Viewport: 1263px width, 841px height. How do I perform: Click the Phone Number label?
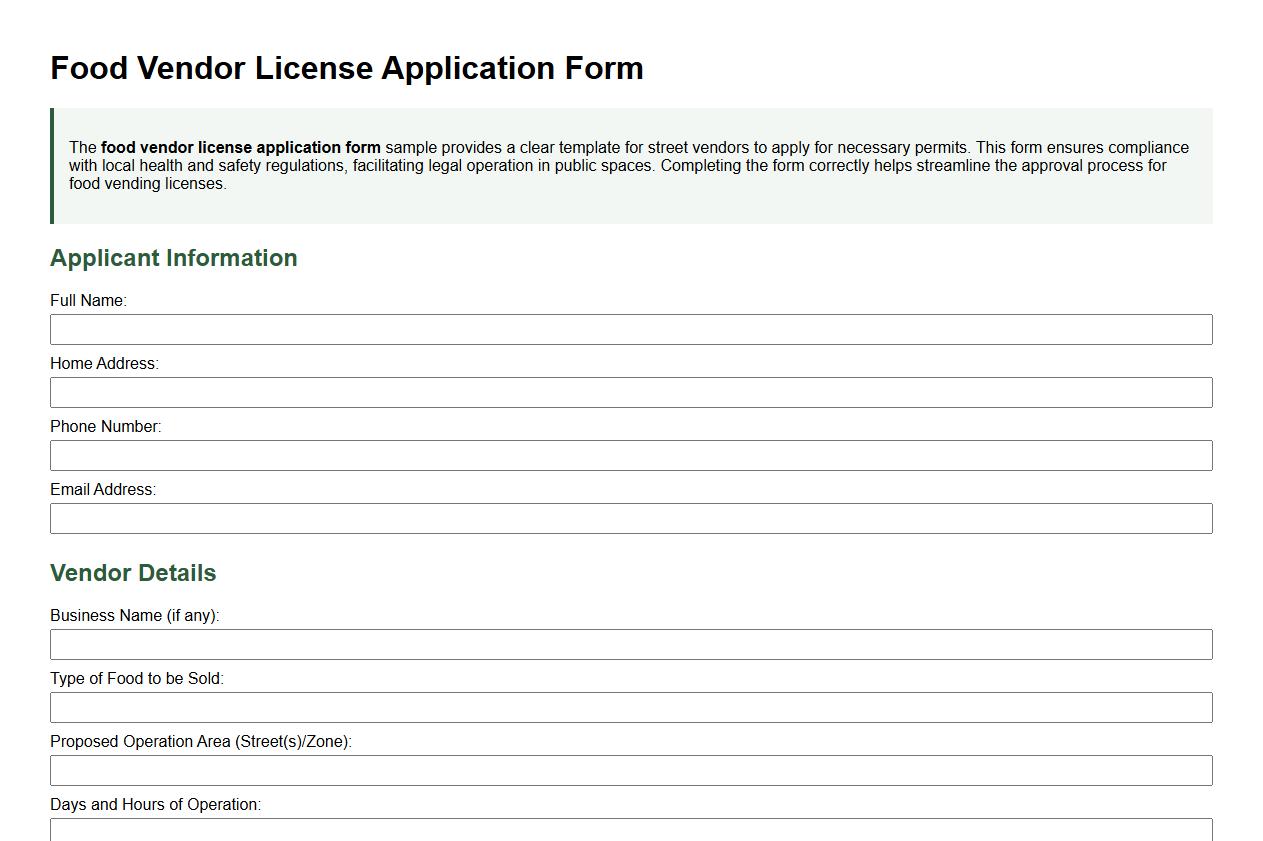tap(104, 426)
